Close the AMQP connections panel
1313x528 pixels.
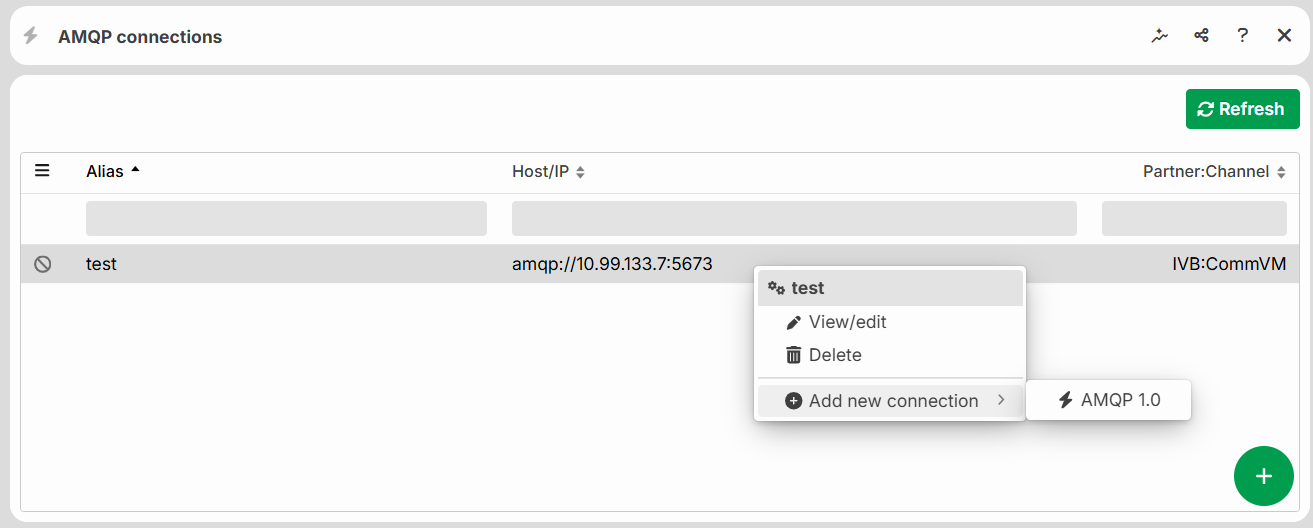click(1285, 36)
